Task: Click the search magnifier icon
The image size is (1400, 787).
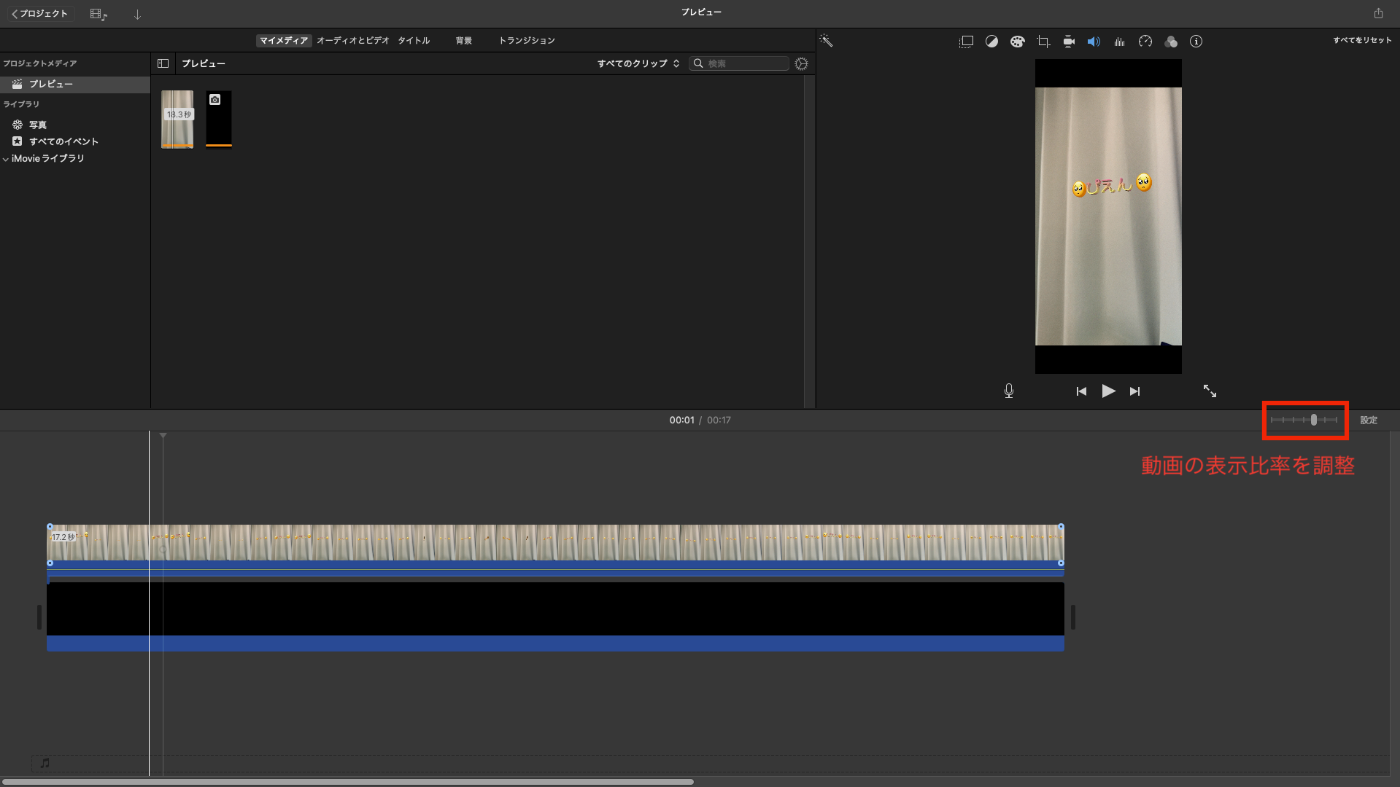Action: tap(699, 63)
